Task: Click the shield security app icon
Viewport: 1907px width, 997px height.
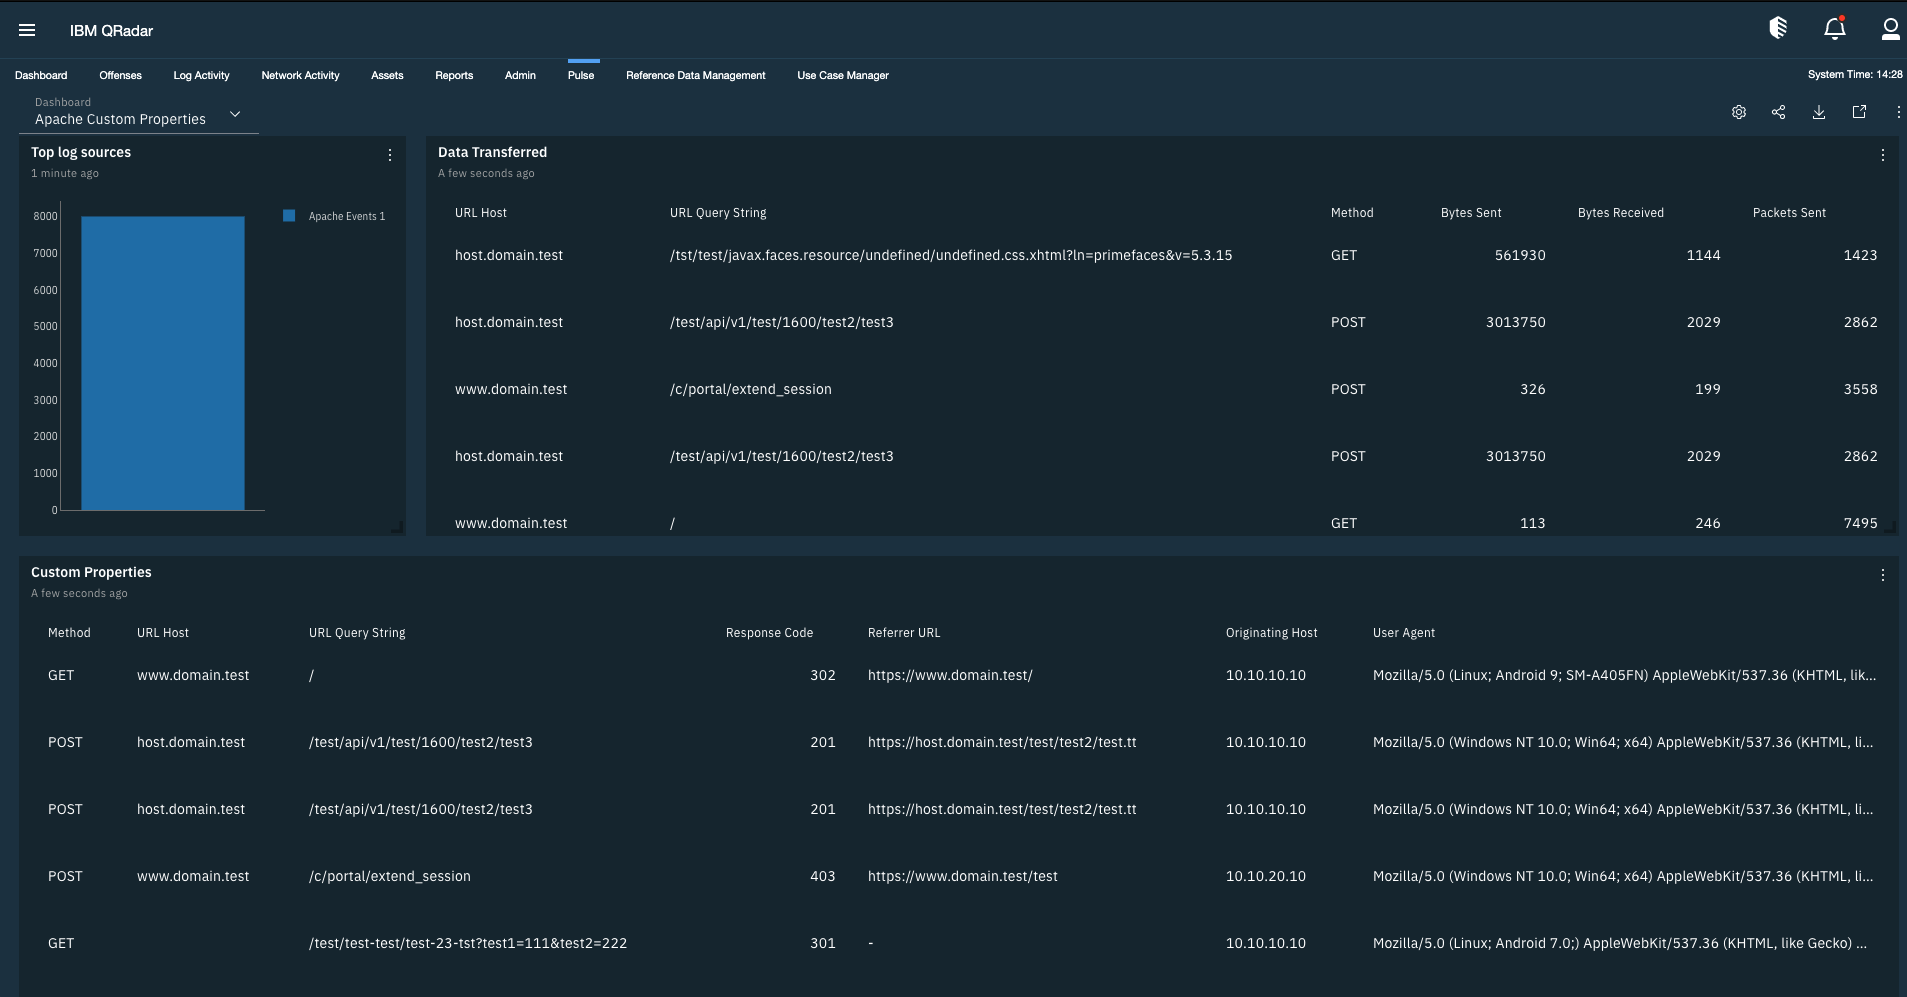Action: 1779,28
